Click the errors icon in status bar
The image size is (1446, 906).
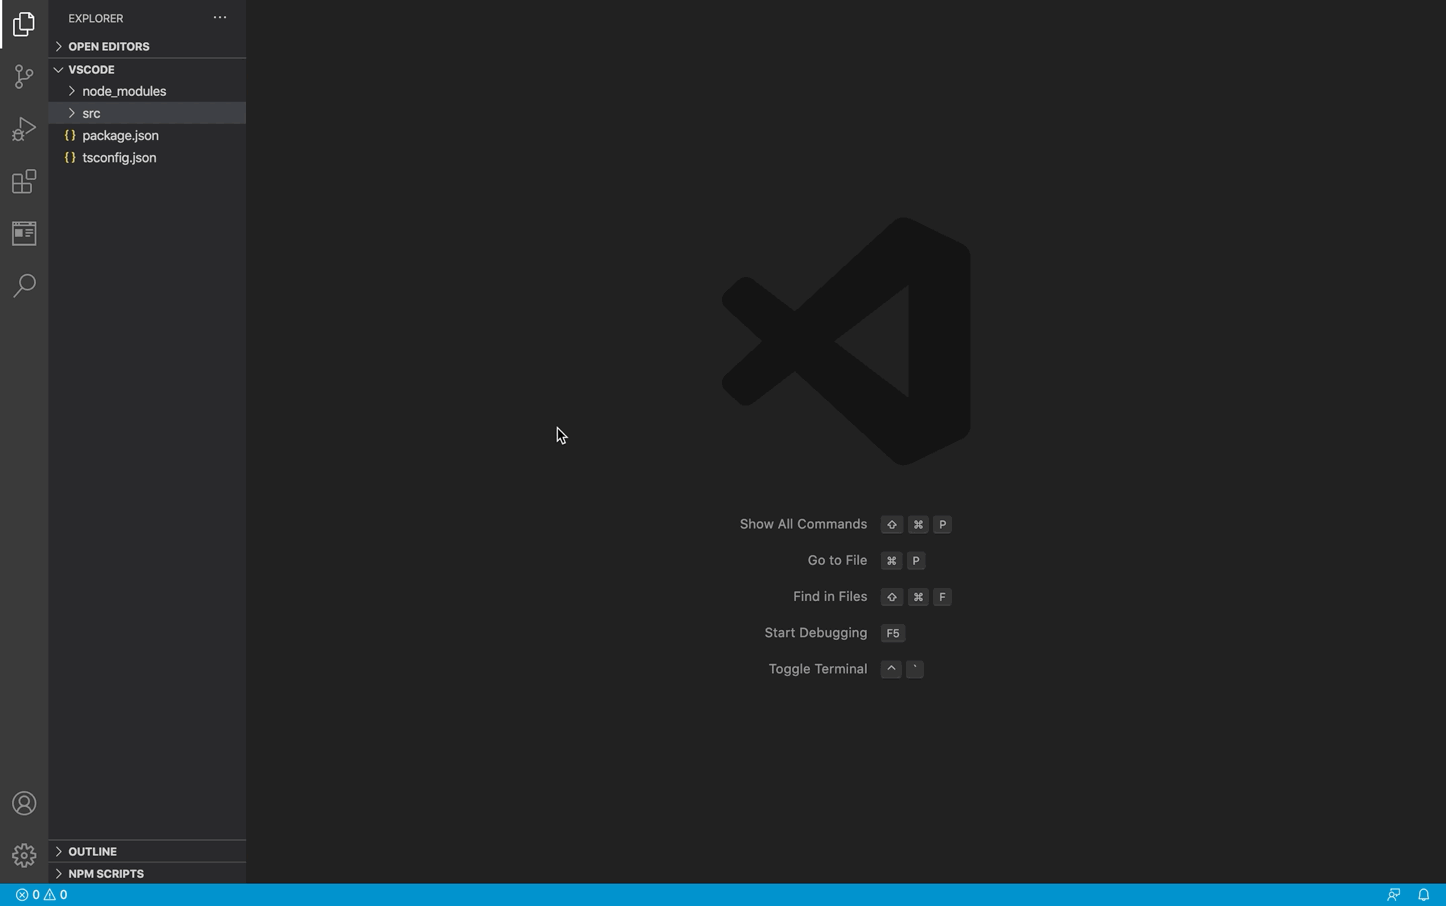tap(22, 895)
